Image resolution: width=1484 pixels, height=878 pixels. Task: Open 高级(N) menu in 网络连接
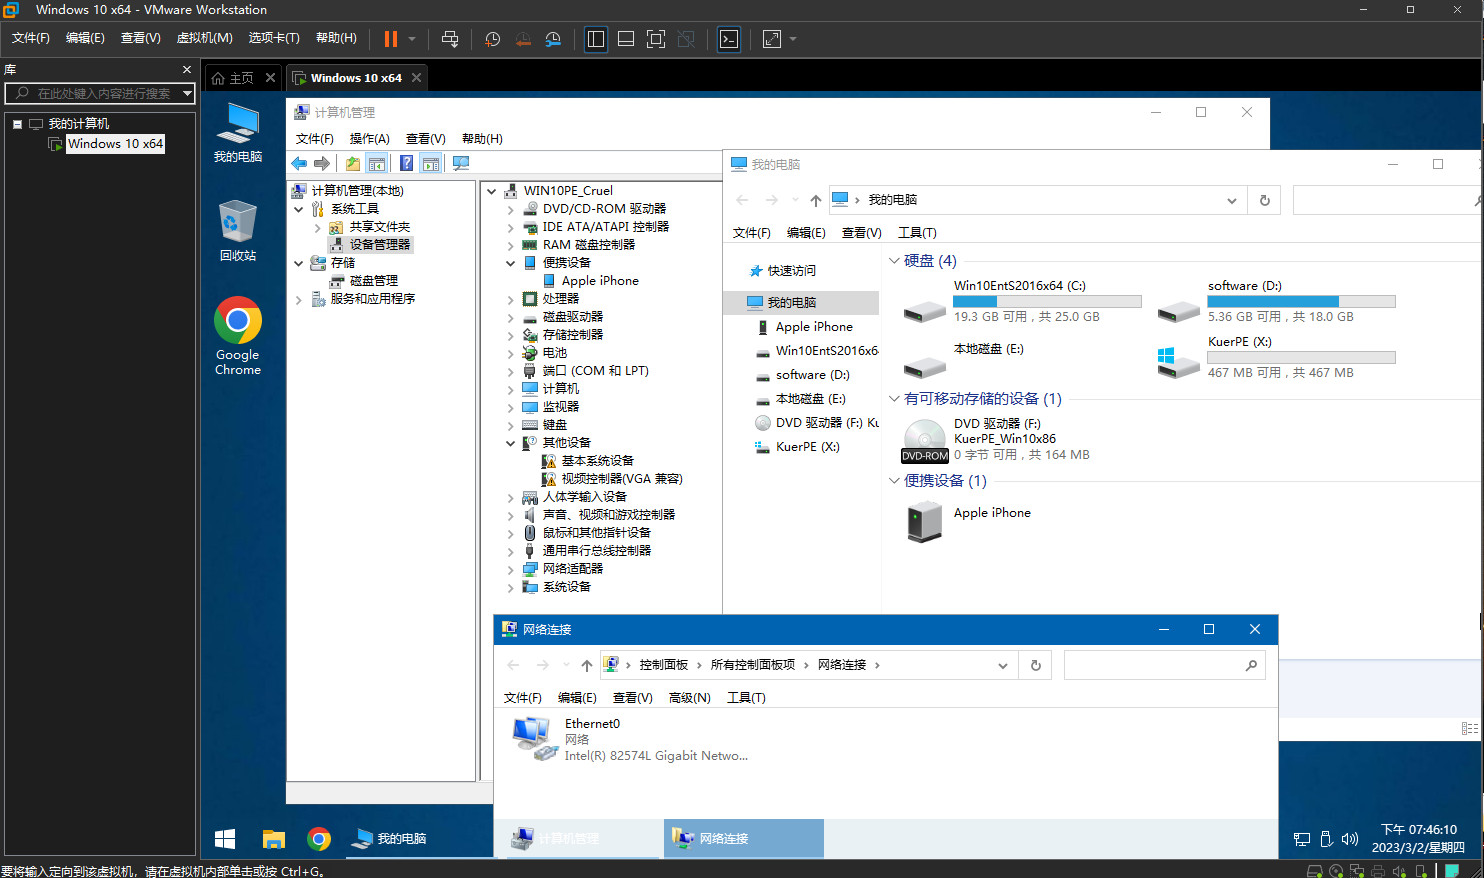[x=689, y=698]
